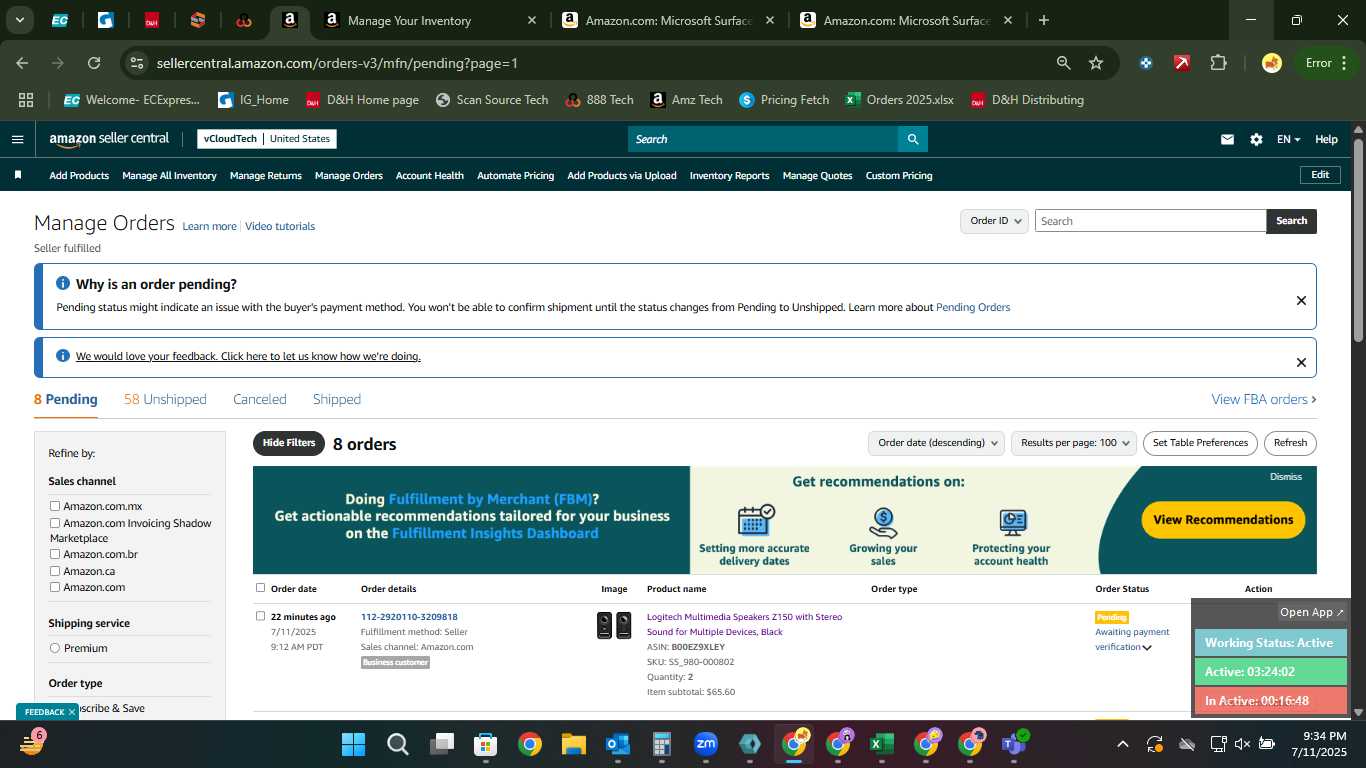Open Zoom from the taskbar
Image resolution: width=1366 pixels, height=768 pixels.
point(706,744)
